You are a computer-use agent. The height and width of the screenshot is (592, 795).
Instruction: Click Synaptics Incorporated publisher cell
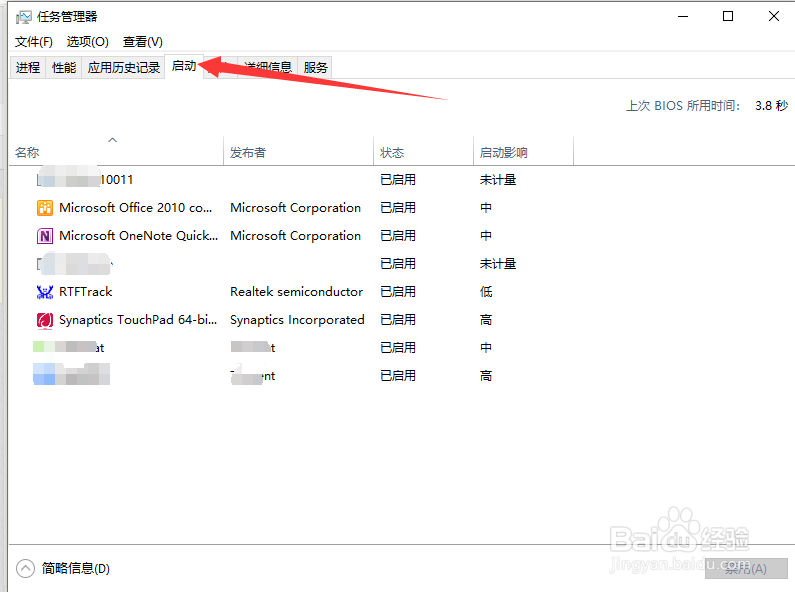pos(297,320)
